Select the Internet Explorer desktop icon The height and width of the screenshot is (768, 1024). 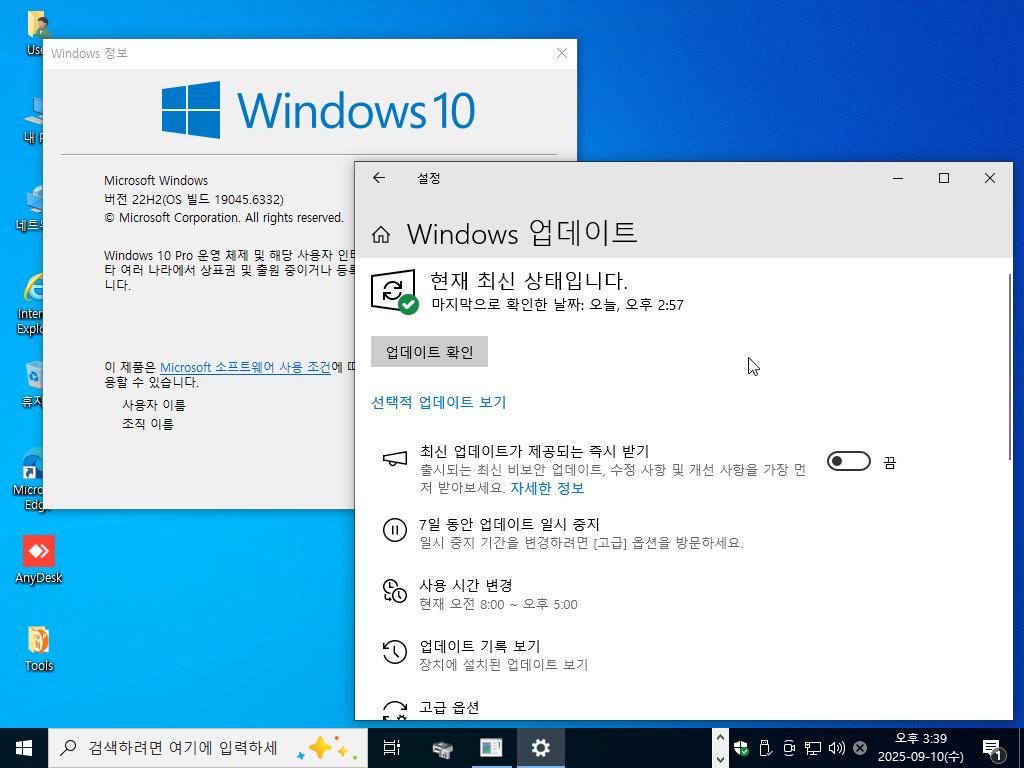coord(31,304)
